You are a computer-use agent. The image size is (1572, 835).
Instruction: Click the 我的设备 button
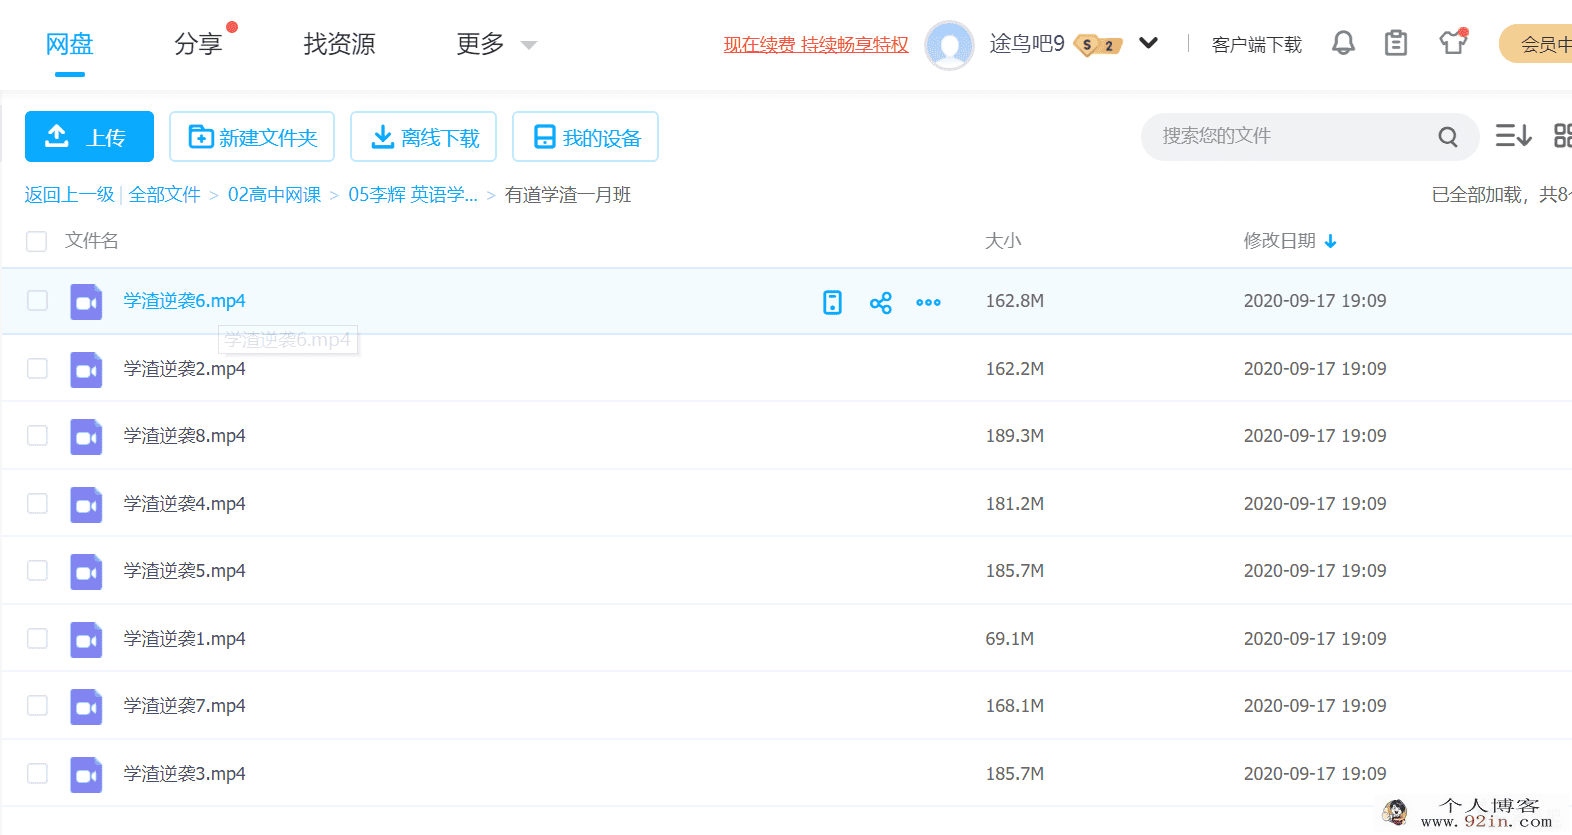[585, 136]
